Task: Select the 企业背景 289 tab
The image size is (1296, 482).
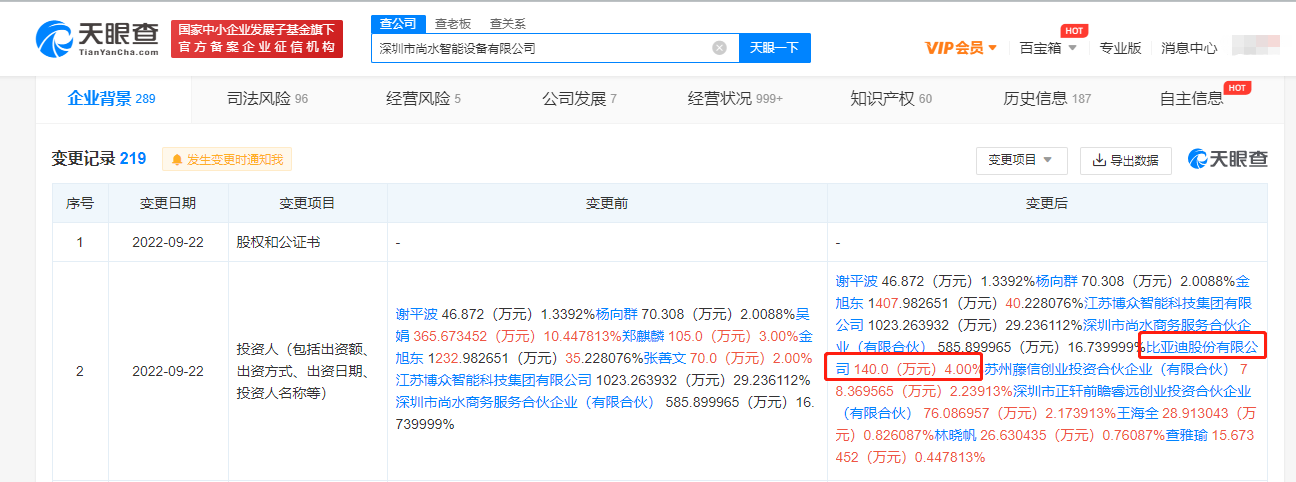Action: pos(111,99)
